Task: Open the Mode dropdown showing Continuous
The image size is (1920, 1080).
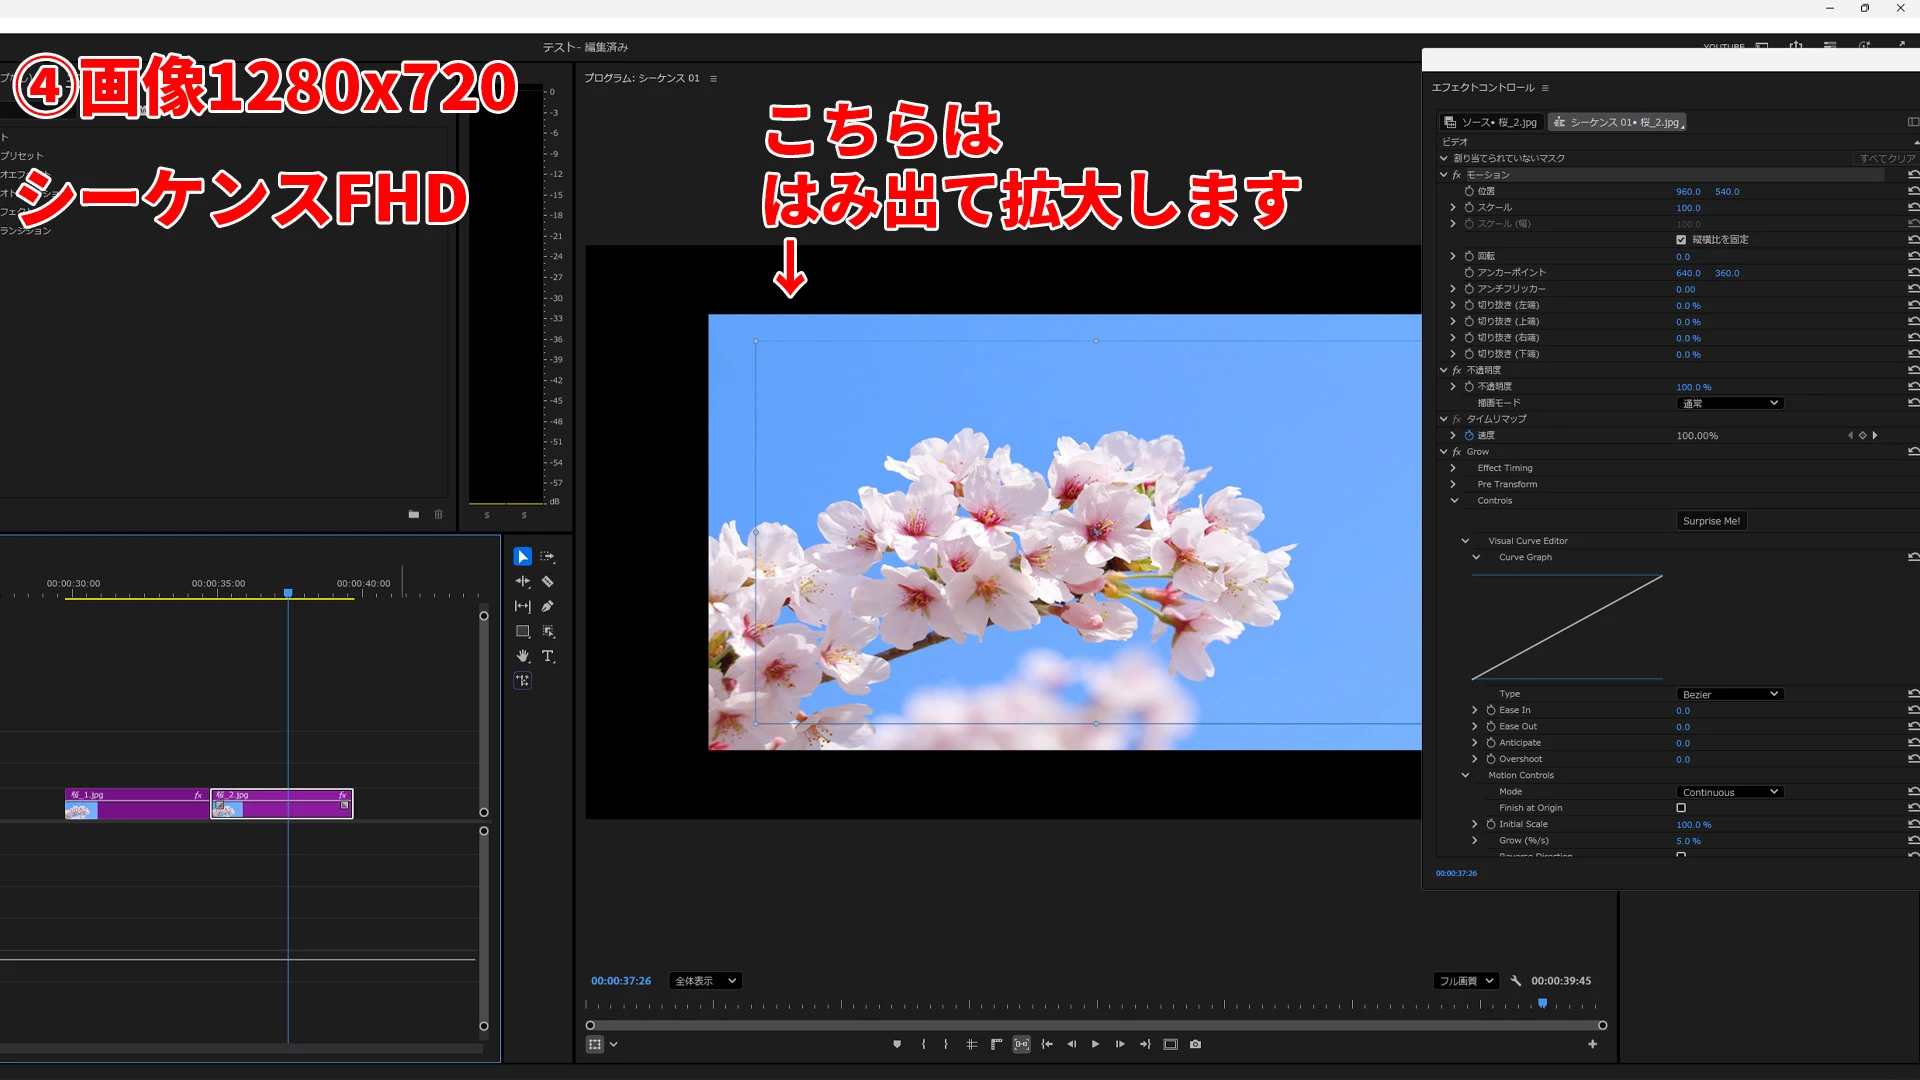Action: click(1730, 792)
